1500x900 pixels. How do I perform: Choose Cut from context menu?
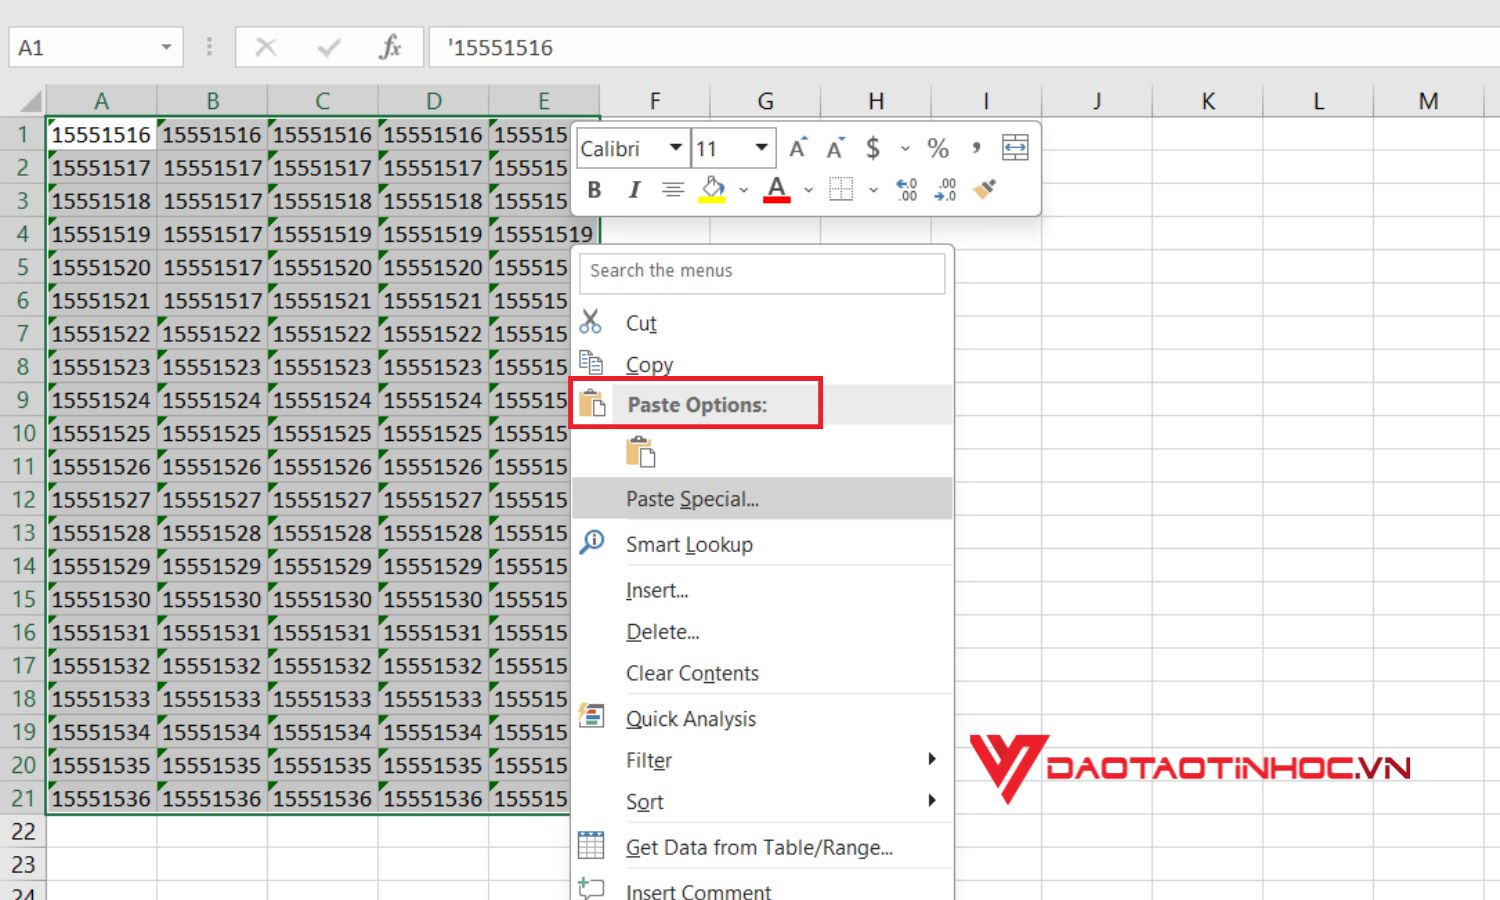coord(762,323)
